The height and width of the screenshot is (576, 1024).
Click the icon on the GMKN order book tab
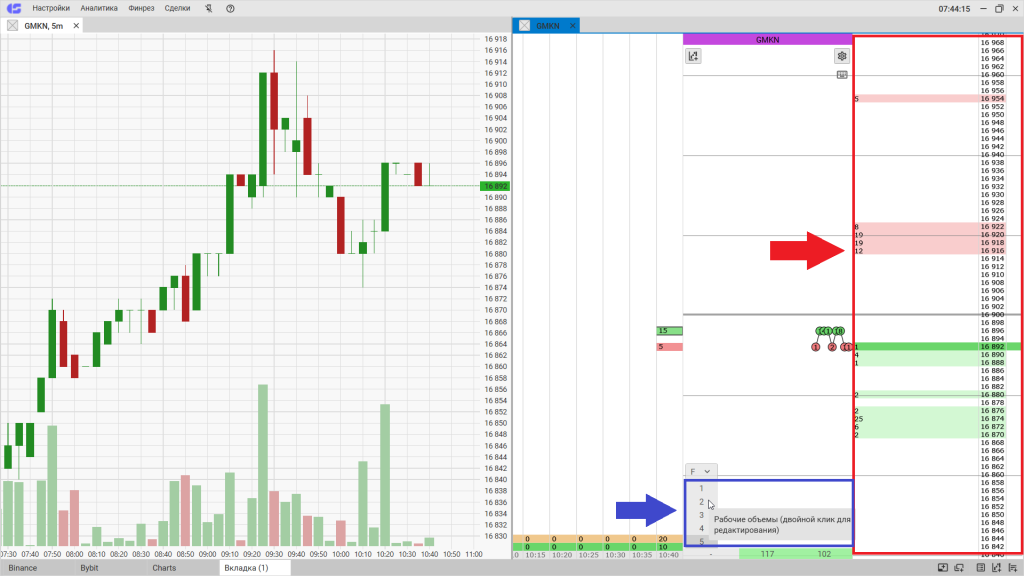tap(524, 25)
